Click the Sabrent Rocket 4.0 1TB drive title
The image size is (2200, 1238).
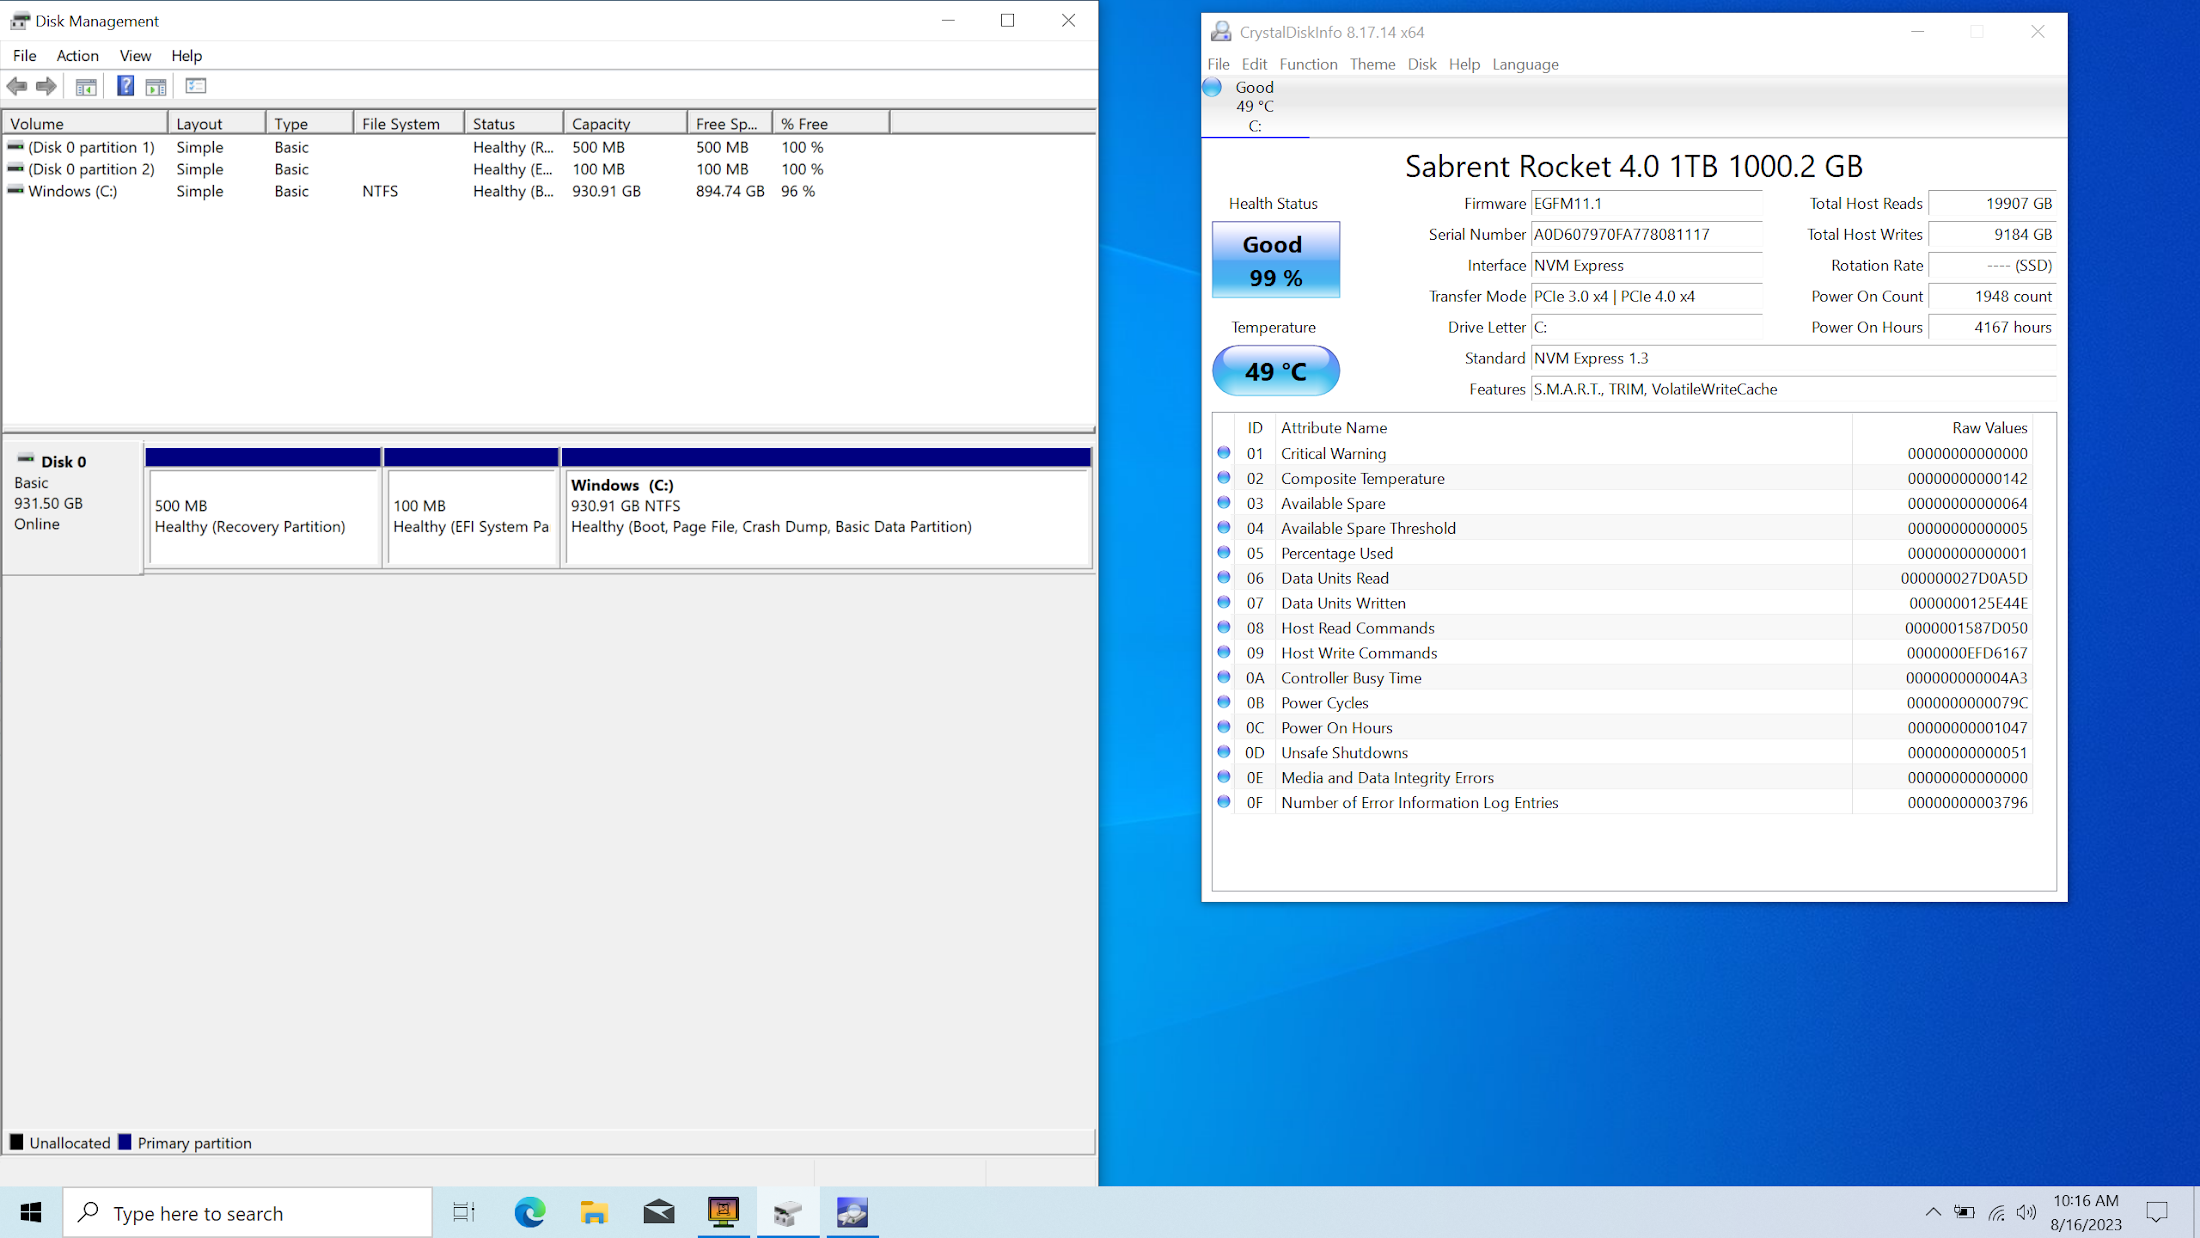click(x=1634, y=166)
